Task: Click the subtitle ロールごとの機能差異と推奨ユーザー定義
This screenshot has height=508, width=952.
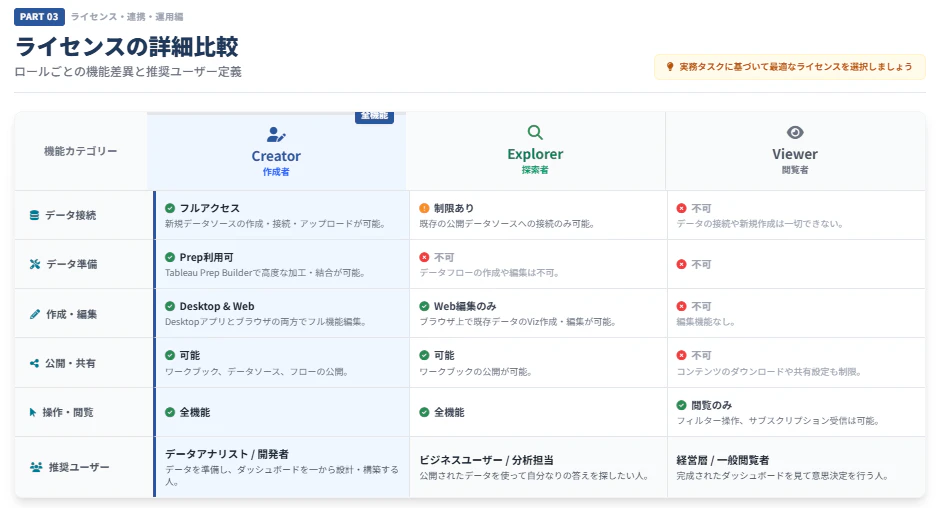Action: (x=128, y=72)
